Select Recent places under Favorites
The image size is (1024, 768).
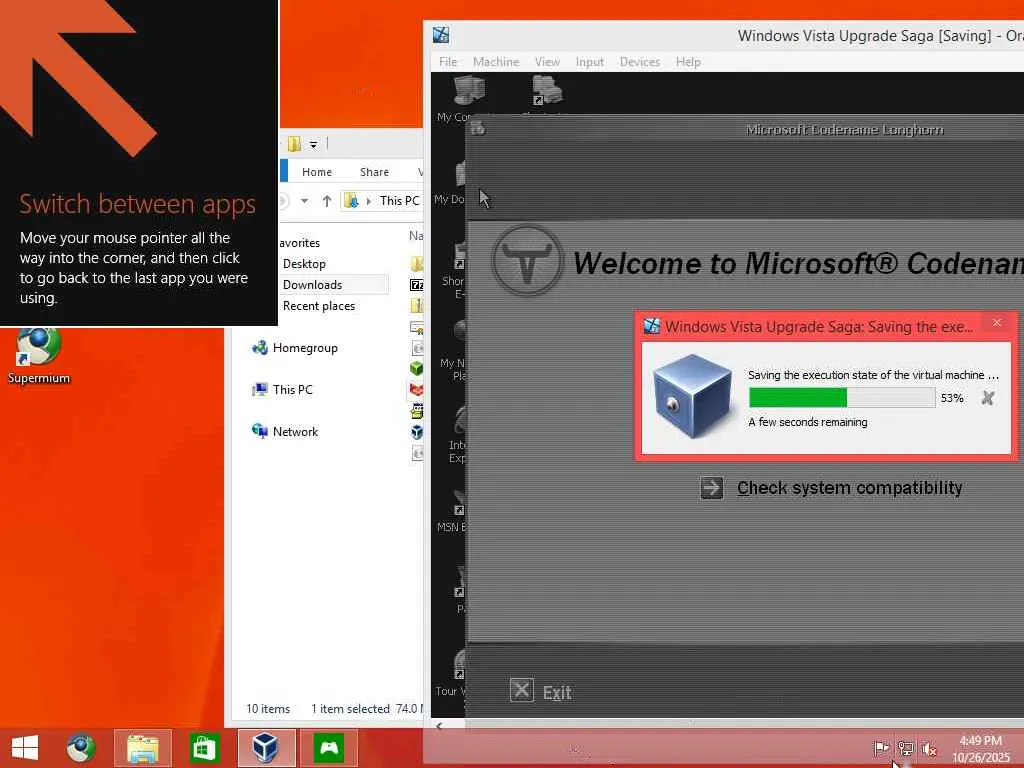coord(319,306)
